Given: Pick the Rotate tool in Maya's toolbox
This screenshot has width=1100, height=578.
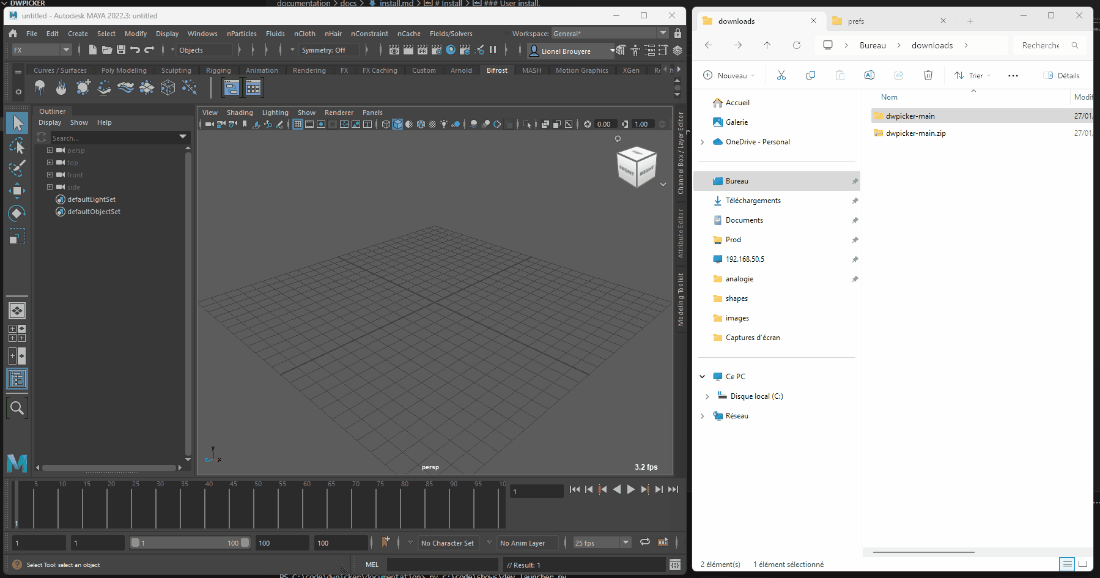Looking at the screenshot, I should (x=17, y=213).
